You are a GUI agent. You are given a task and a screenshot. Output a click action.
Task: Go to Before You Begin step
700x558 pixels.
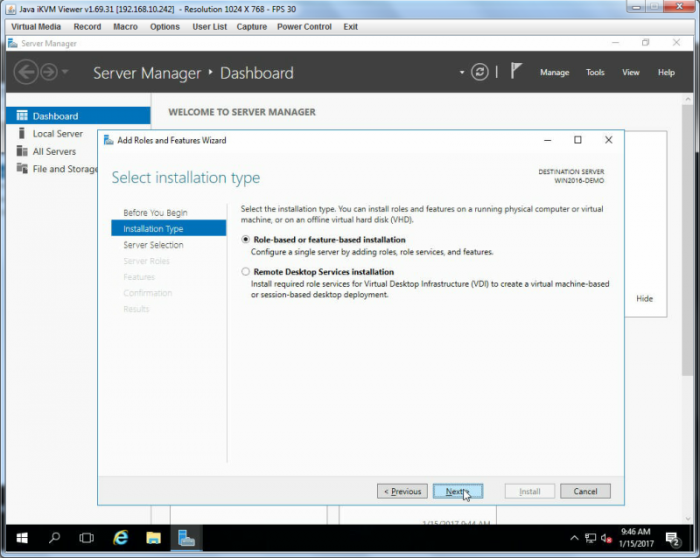(155, 212)
